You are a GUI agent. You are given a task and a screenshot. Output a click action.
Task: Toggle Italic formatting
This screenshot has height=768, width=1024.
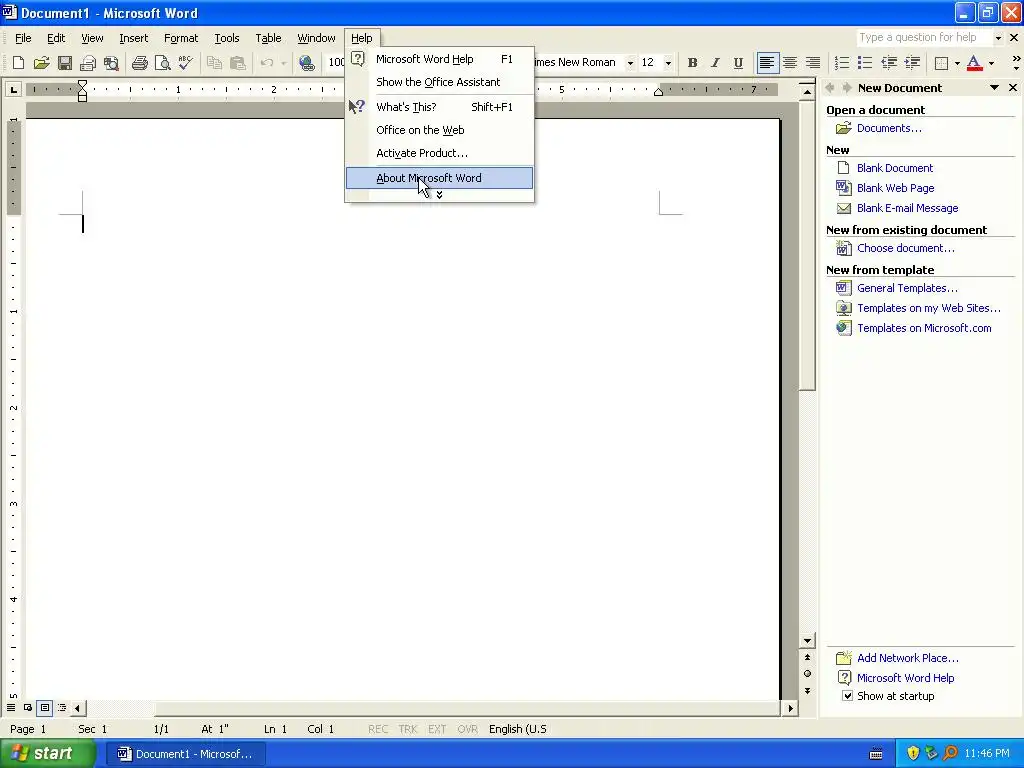pos(715,63)
